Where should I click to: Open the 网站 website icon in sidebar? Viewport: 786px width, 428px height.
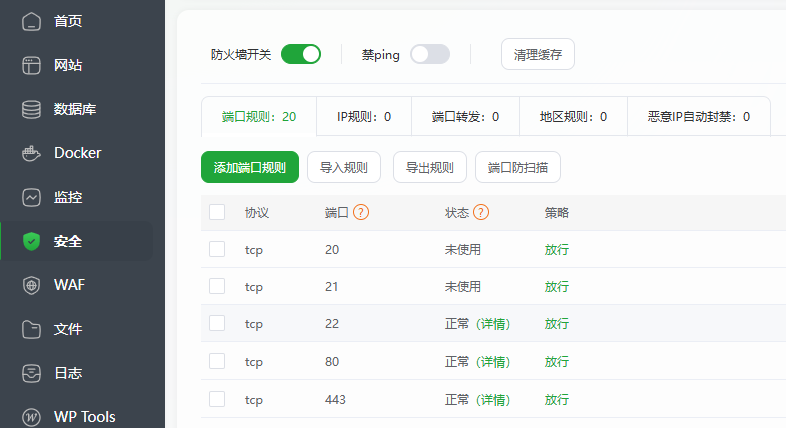32,65
